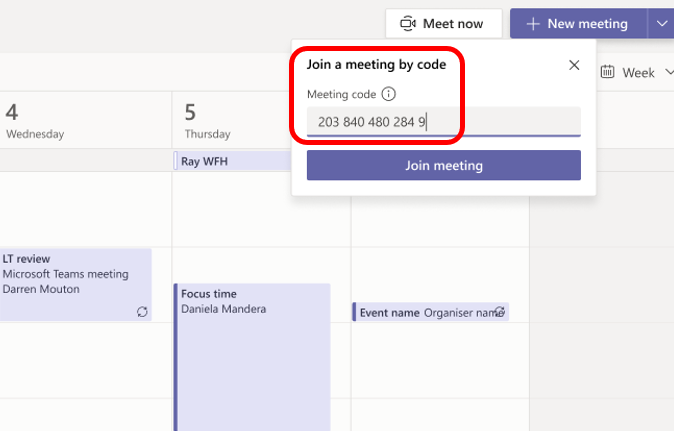Select the Thursday 5 day header
Image resolution: width=674 pixels, height=431 pixels.
coord(207,120)
